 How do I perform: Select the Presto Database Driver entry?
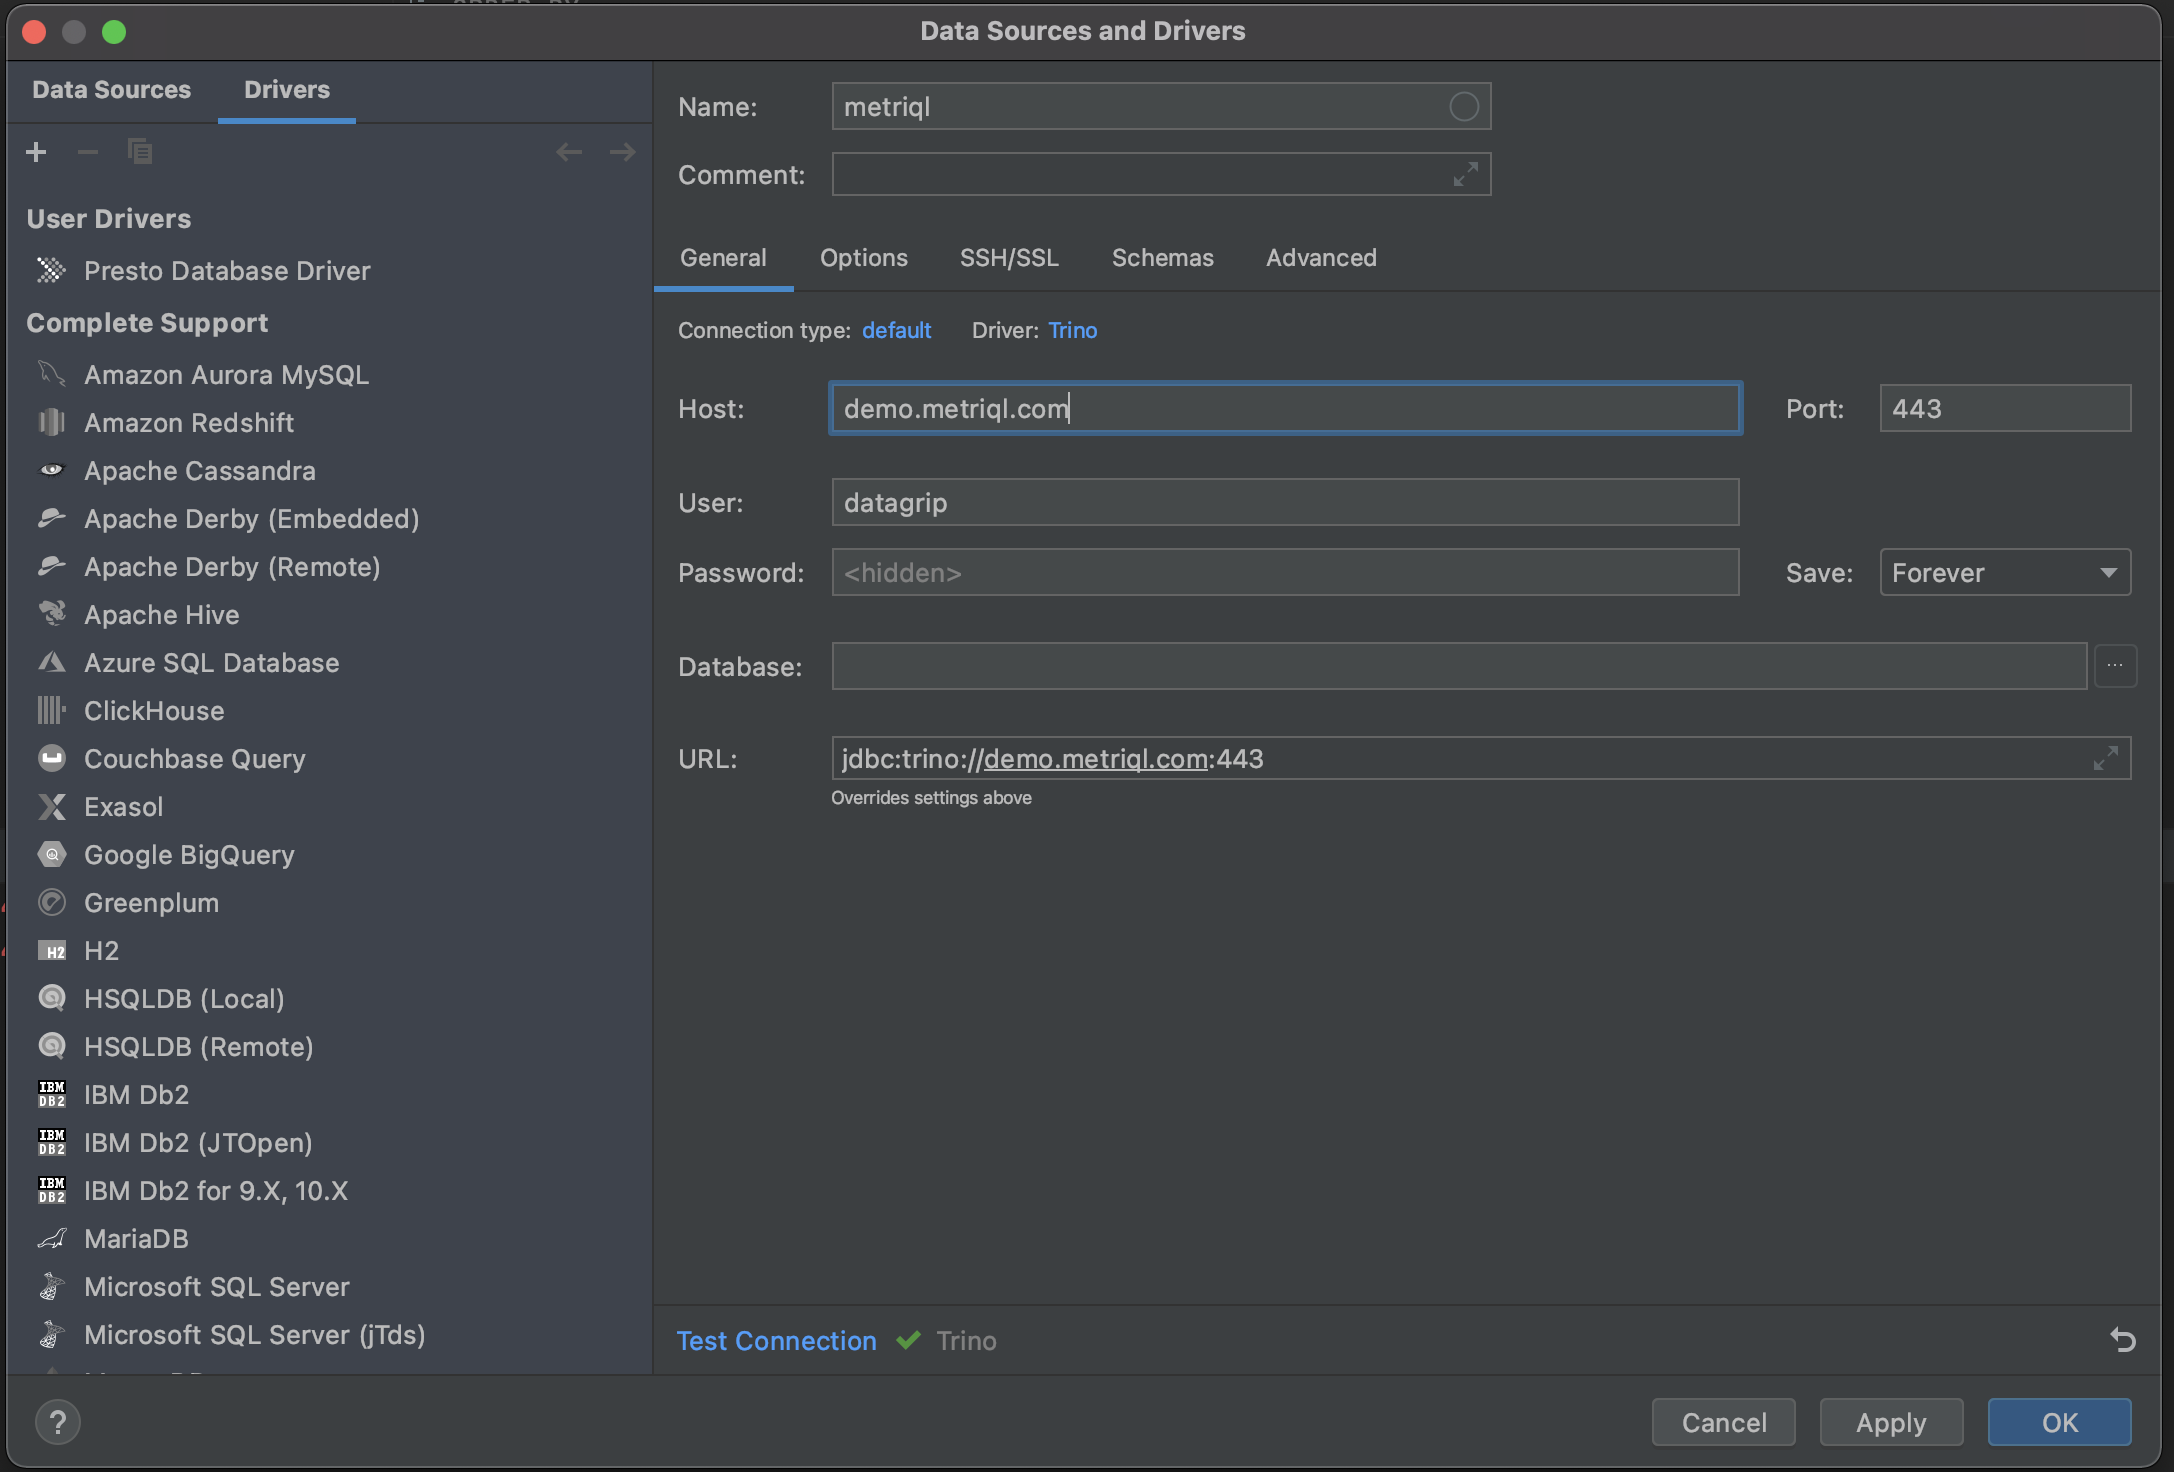(x=227, y=271)
